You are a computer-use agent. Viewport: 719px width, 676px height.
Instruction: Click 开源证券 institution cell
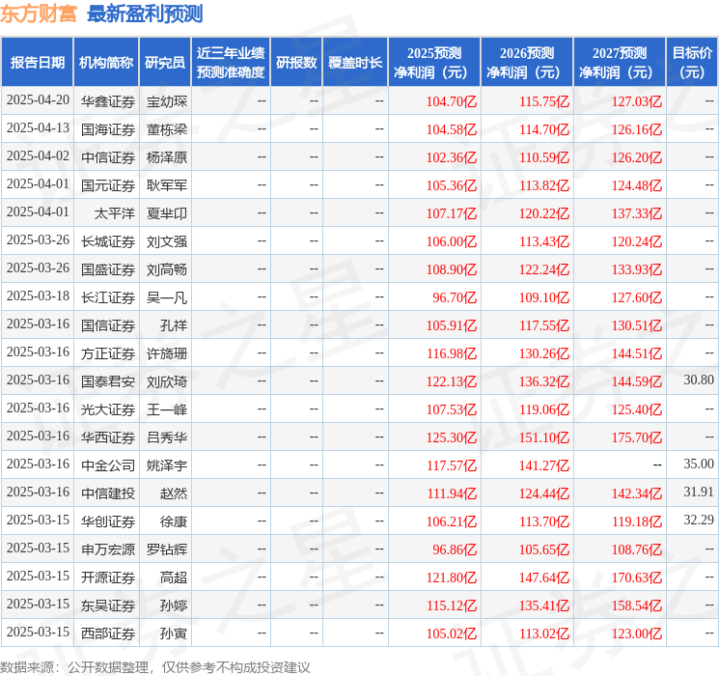pyautogui.click(x=108, y=577)
